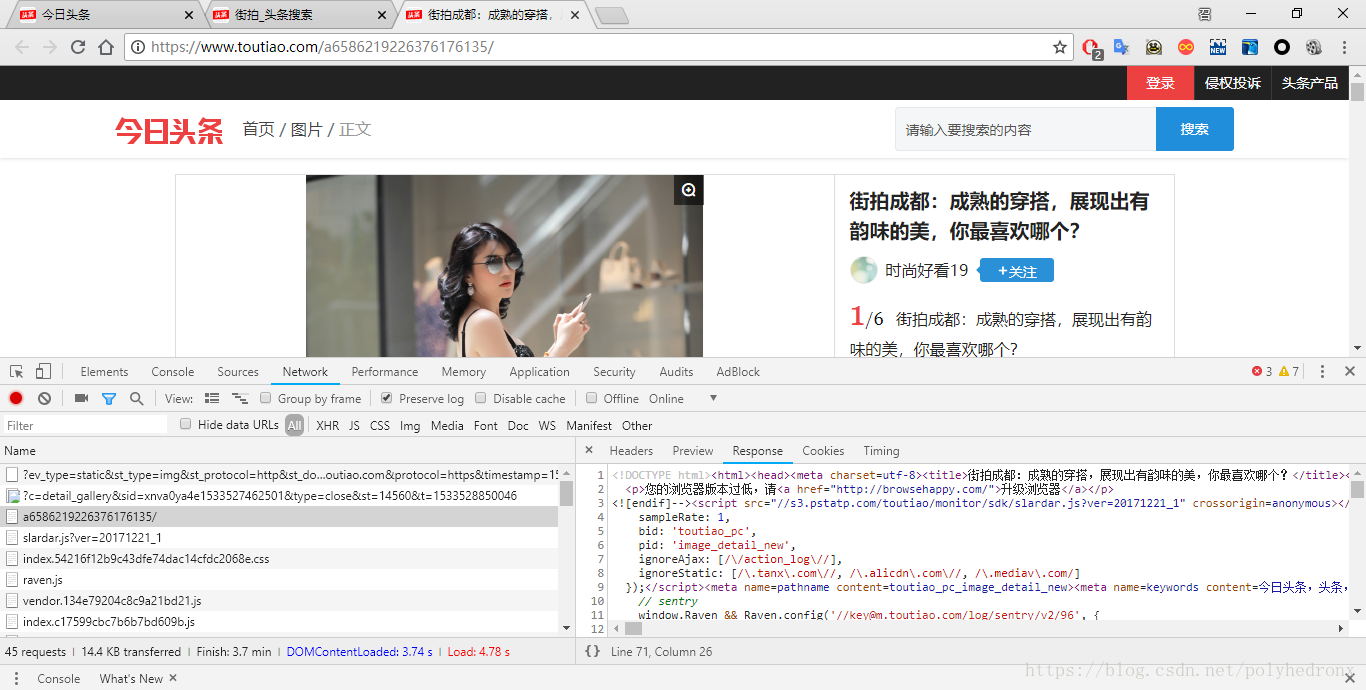Open the Console tab in DevTools
Viewport: 1366px width, 690px height.
[173, 371]
